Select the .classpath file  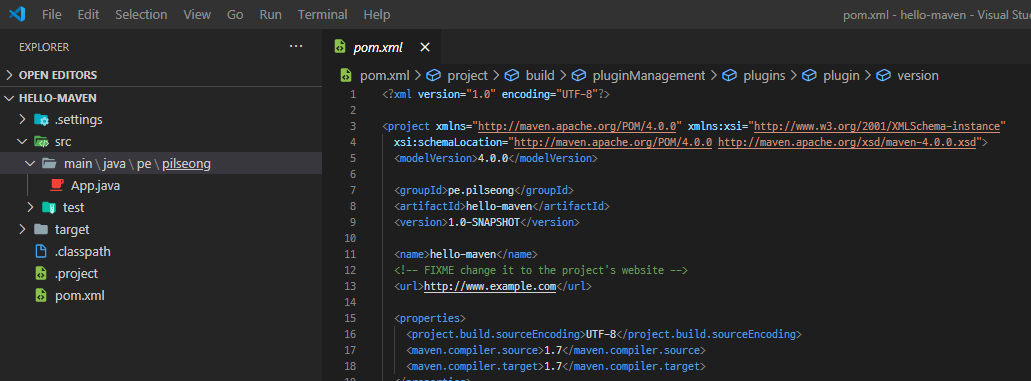[x=83, y=251]
